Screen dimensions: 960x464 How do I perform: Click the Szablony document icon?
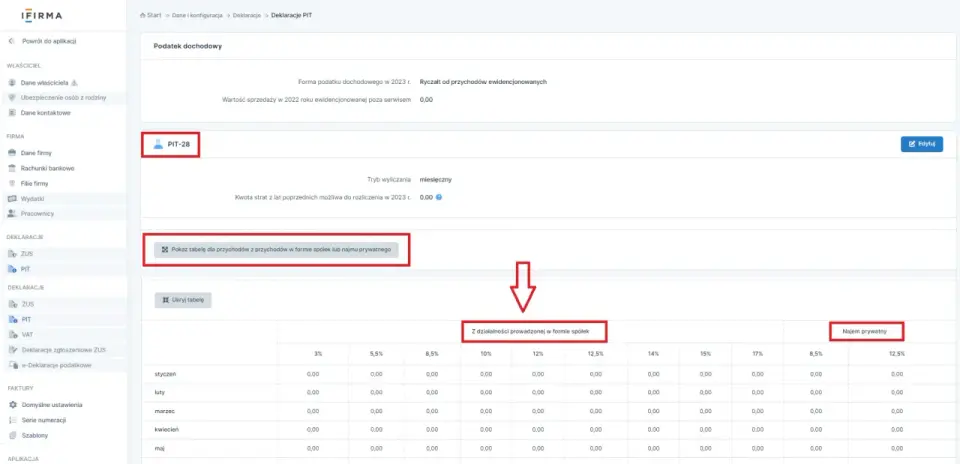click(x=12, y=435)
